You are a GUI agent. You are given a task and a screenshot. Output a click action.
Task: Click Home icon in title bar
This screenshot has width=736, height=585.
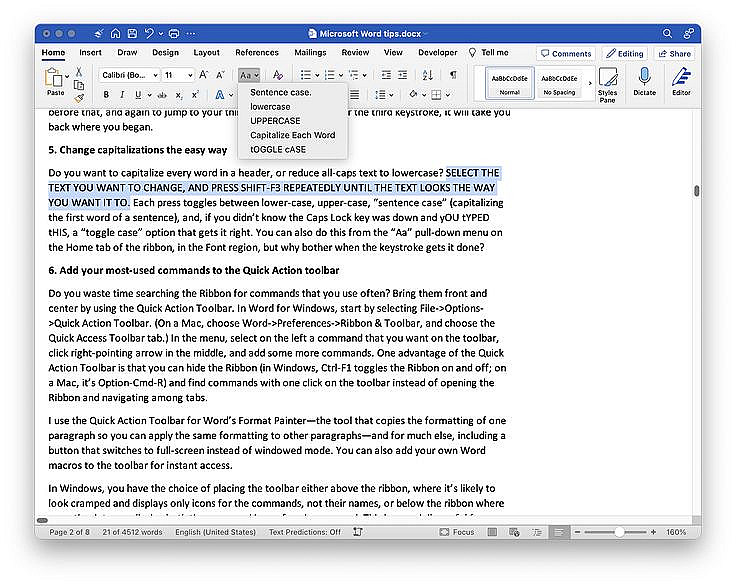tap(115, 33)
